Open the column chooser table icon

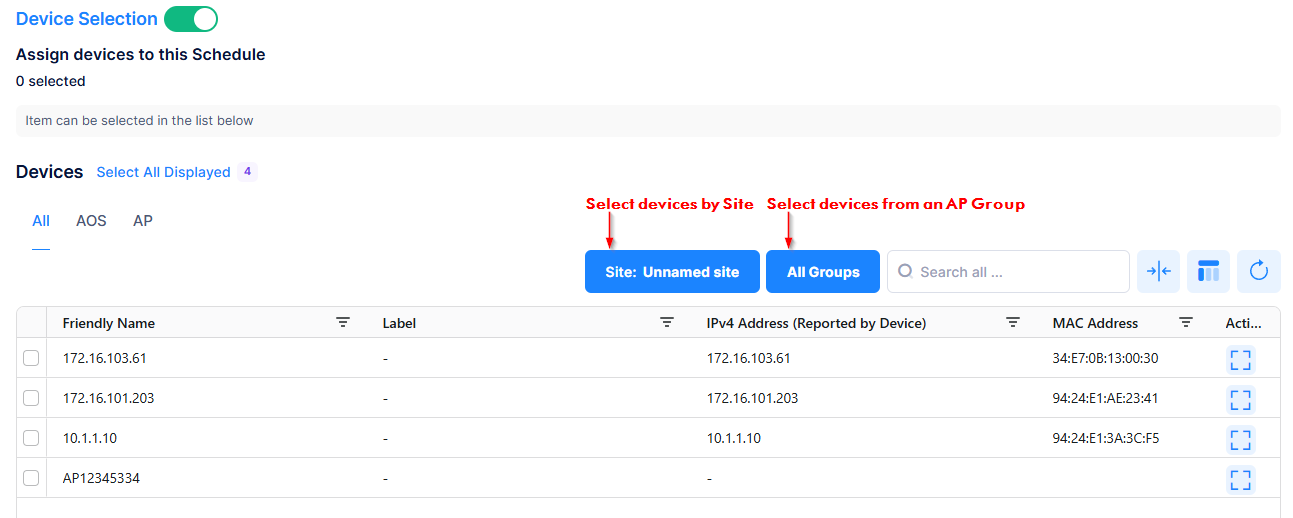1208,272
